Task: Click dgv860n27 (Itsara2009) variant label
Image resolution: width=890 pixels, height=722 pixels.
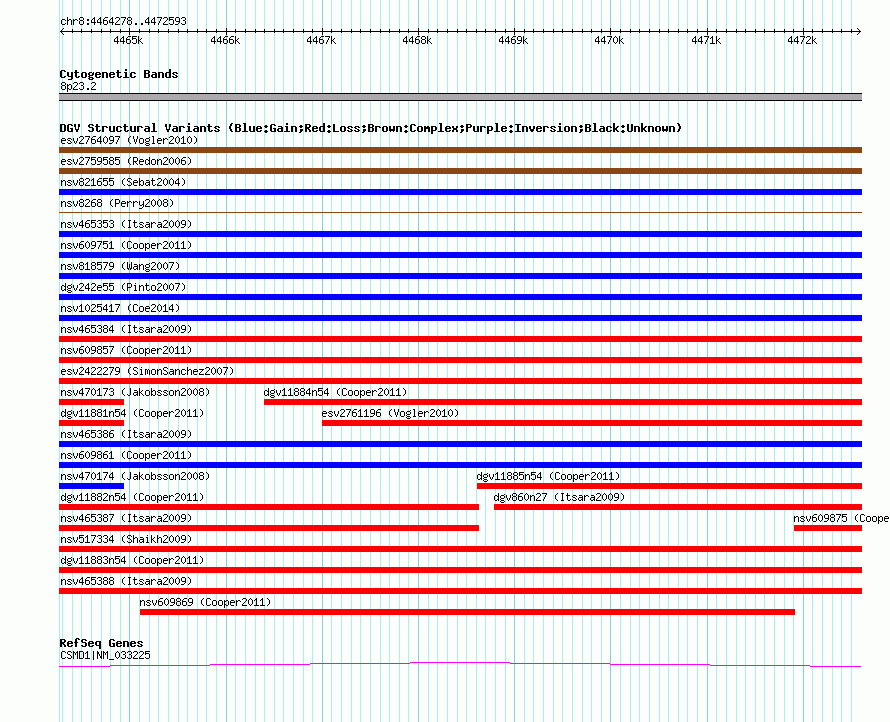Action: click(559, 497)
